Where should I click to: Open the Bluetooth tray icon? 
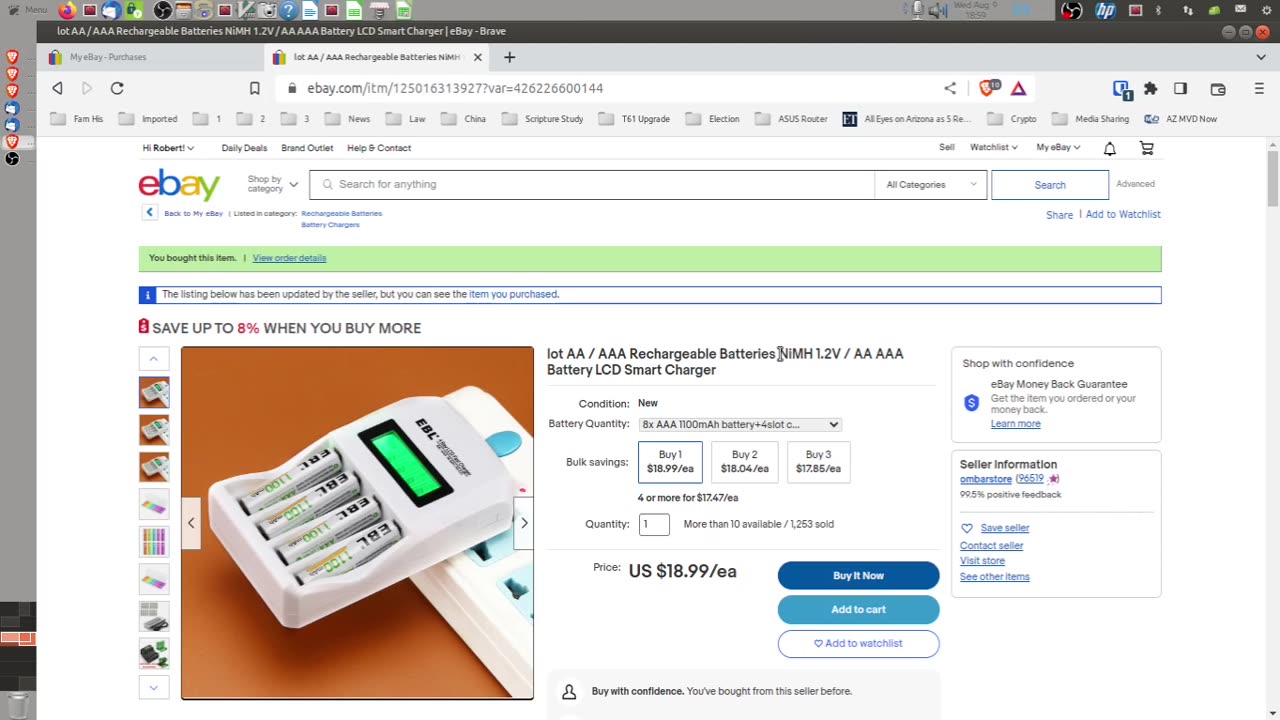coord(1158,10)
